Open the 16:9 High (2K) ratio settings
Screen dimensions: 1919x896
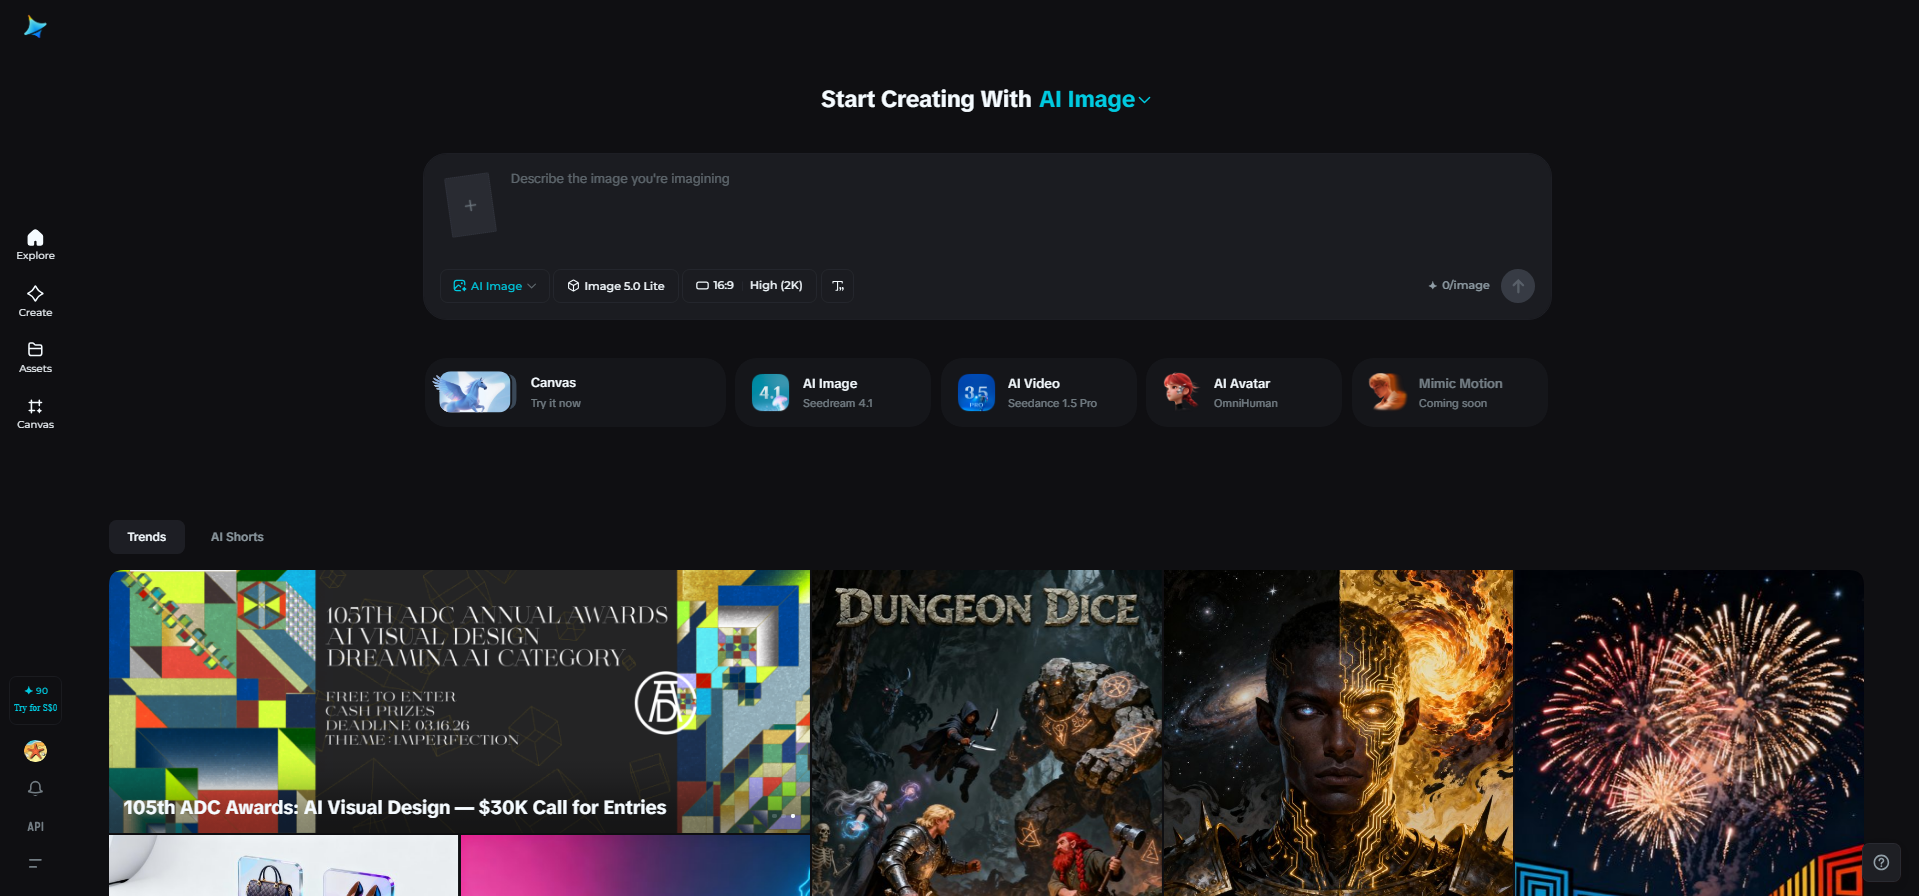pos(749,286)
